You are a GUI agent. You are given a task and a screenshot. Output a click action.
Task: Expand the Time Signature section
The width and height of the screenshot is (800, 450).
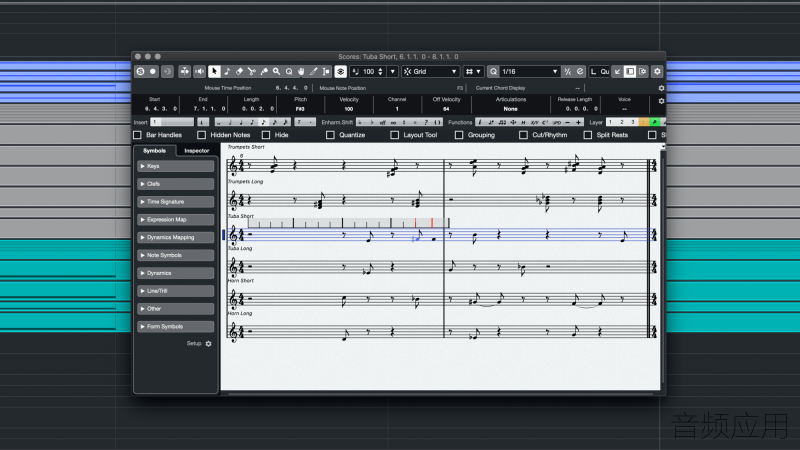(x=176, y=202)
